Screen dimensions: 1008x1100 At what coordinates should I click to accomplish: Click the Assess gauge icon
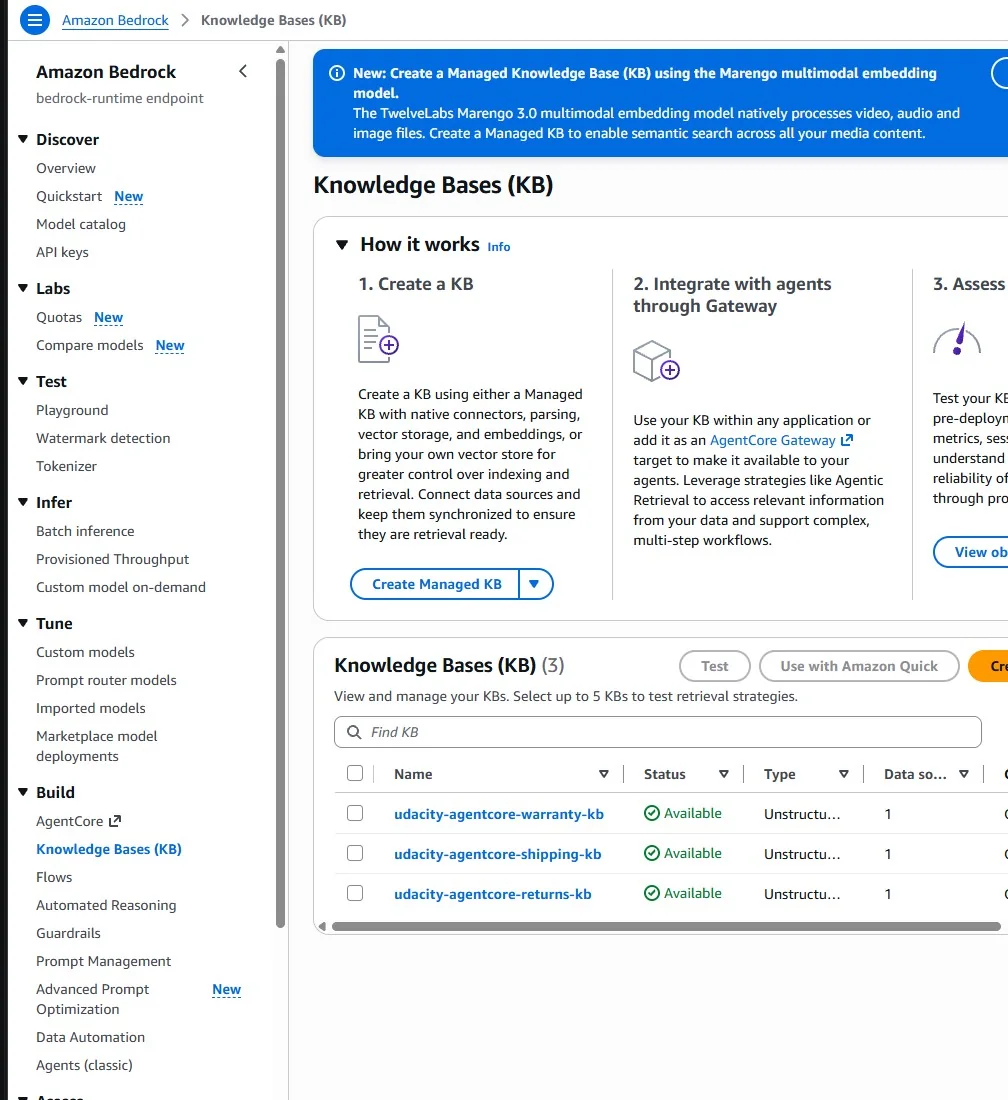point(957,339)
